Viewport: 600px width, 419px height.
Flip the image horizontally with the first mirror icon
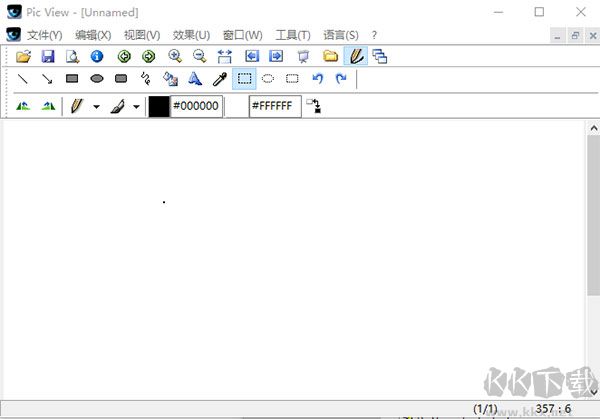coord(23,106)
